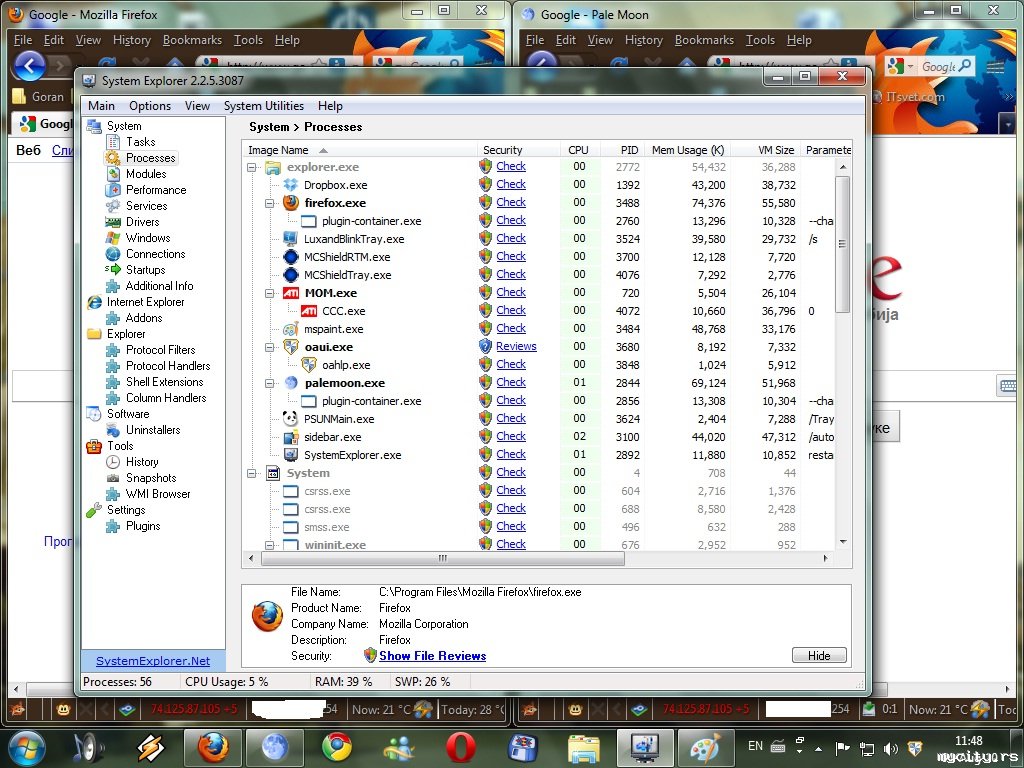Select WMI Browser in the sidebar
Image resolution: width=1024 pixels, height=768 pixels.
tap(157, 494)
